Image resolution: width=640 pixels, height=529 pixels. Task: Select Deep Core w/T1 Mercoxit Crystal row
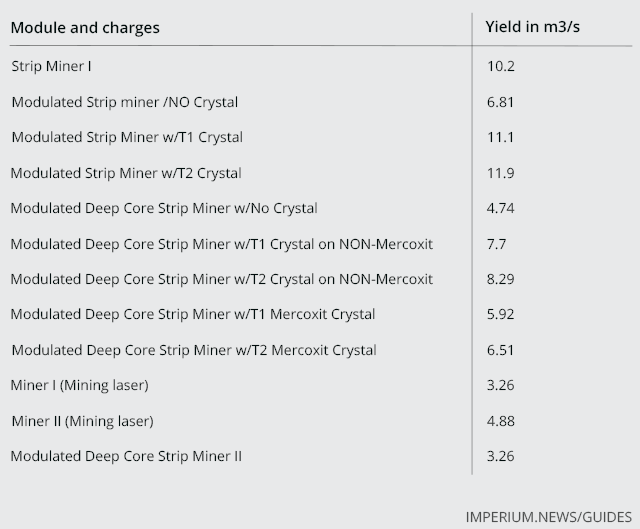(x=321, y=314)
